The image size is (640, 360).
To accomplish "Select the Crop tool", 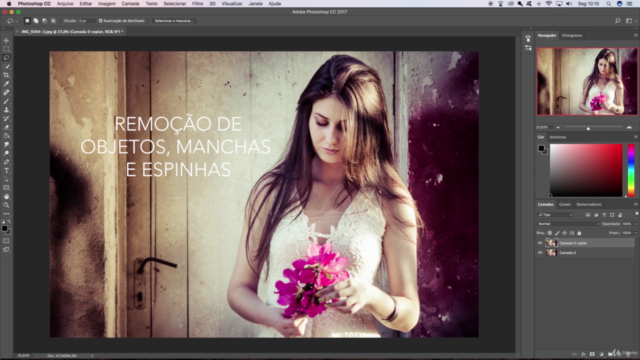I will [6, 75].
